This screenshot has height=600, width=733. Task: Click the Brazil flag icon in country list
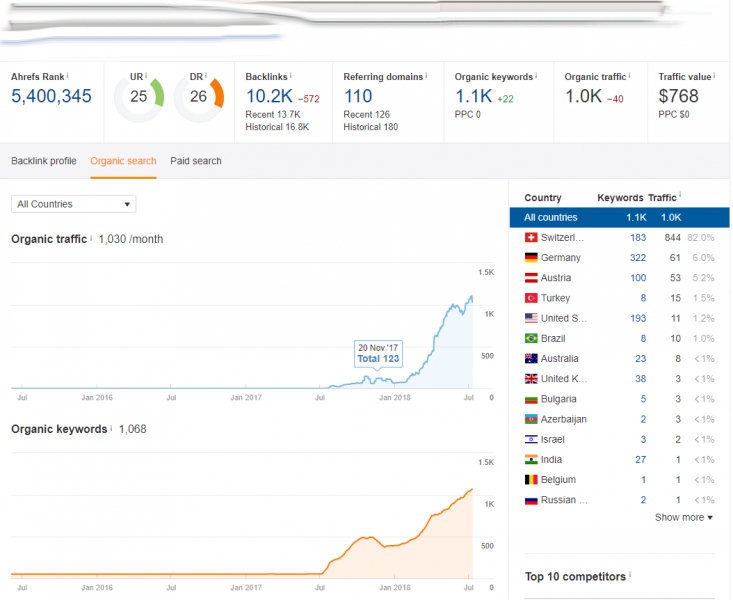tap(530, 339)
